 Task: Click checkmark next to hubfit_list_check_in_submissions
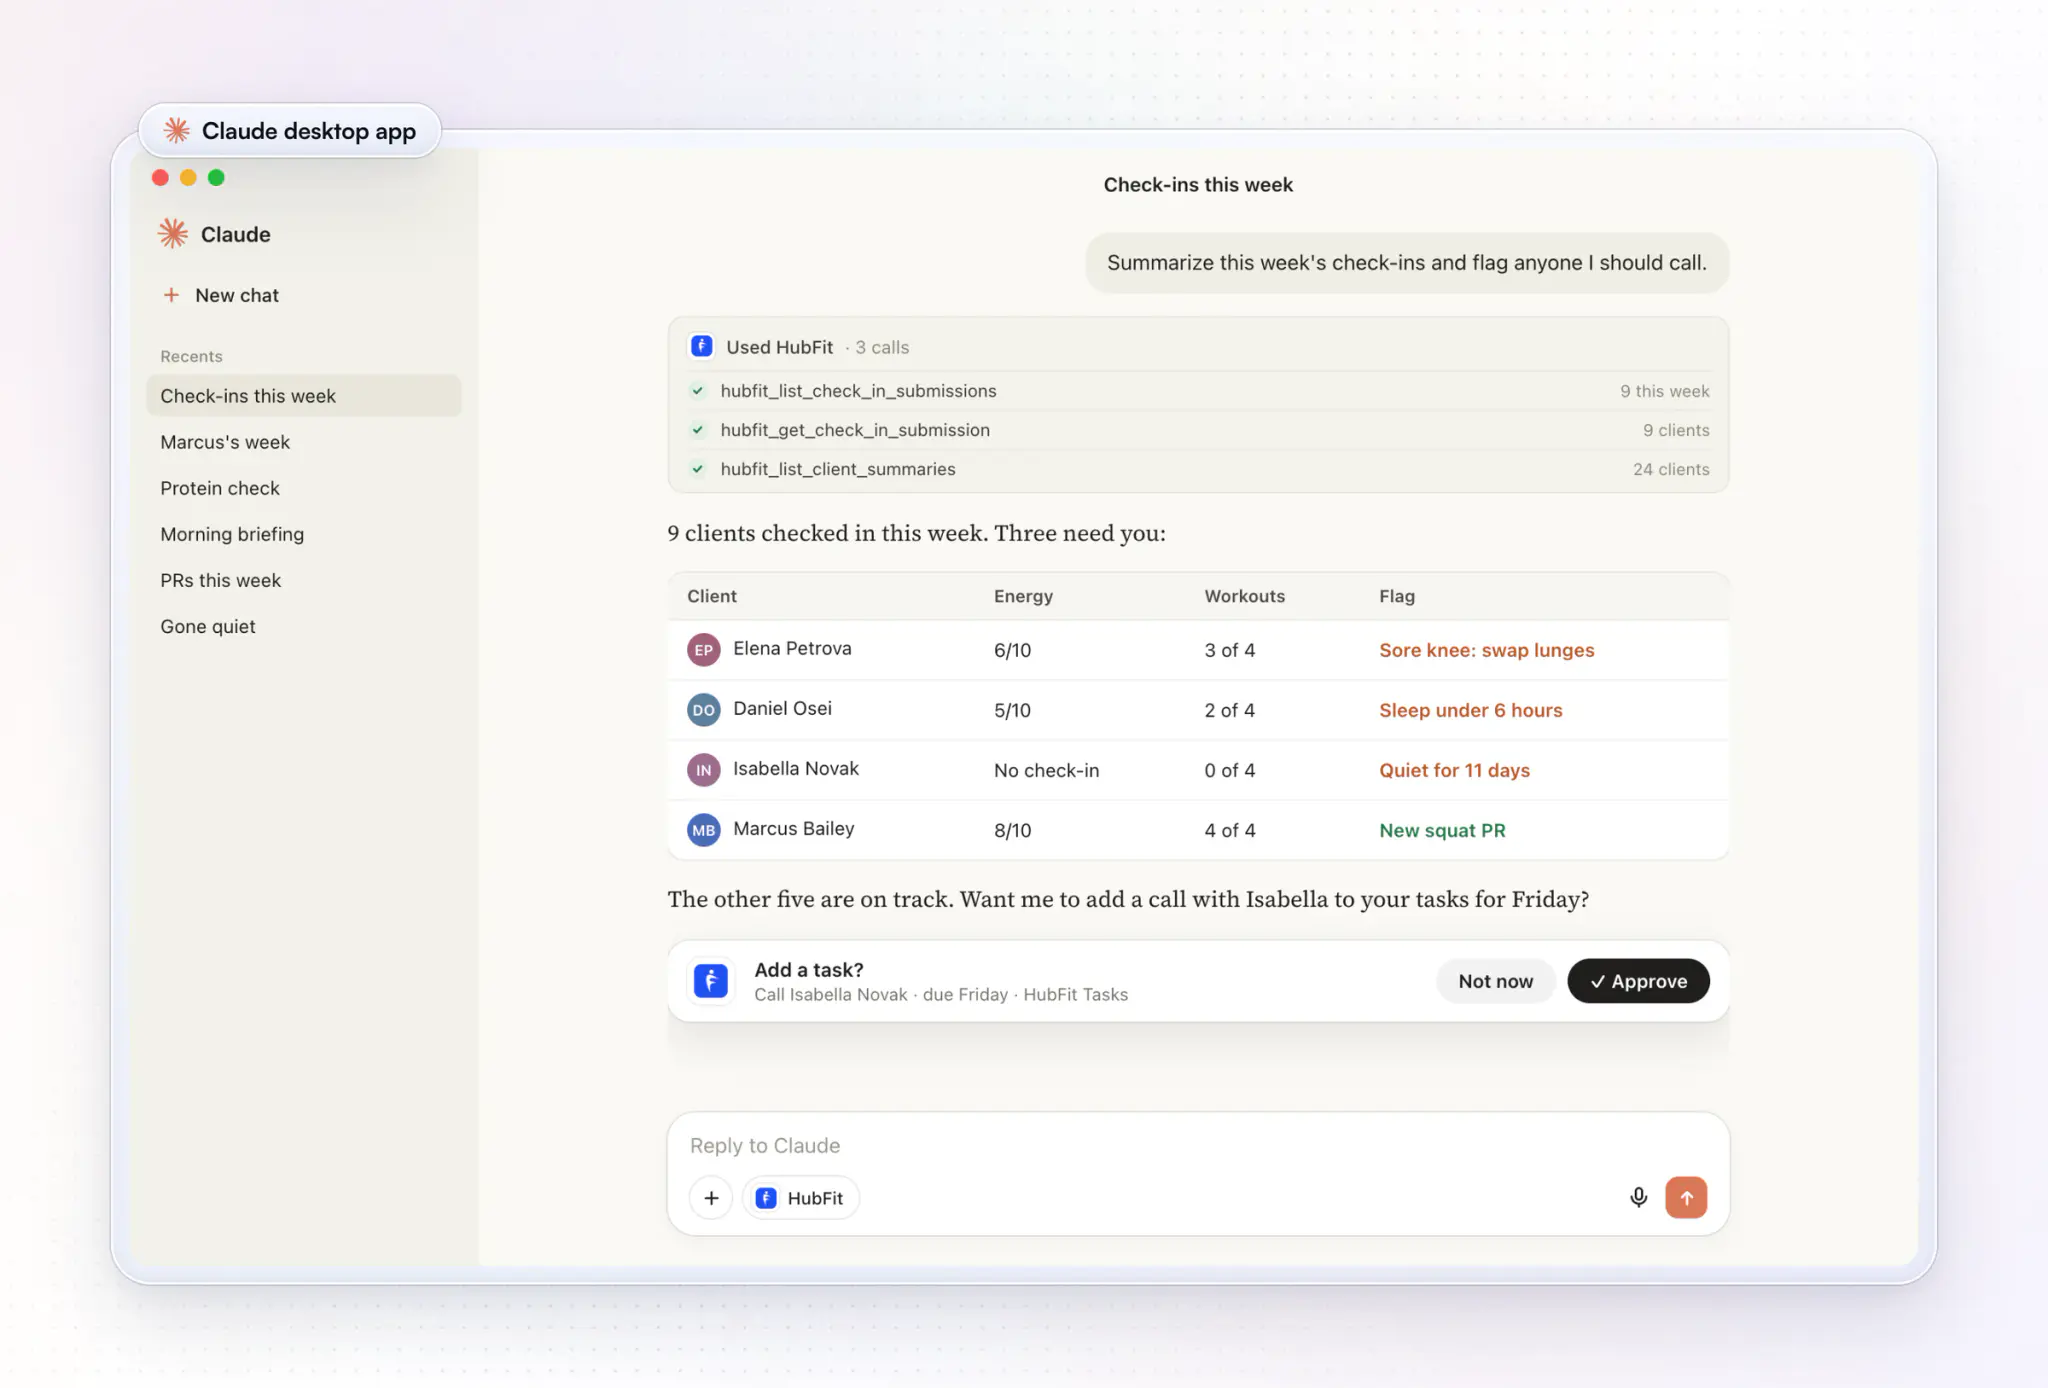click(x=698, y=391)
